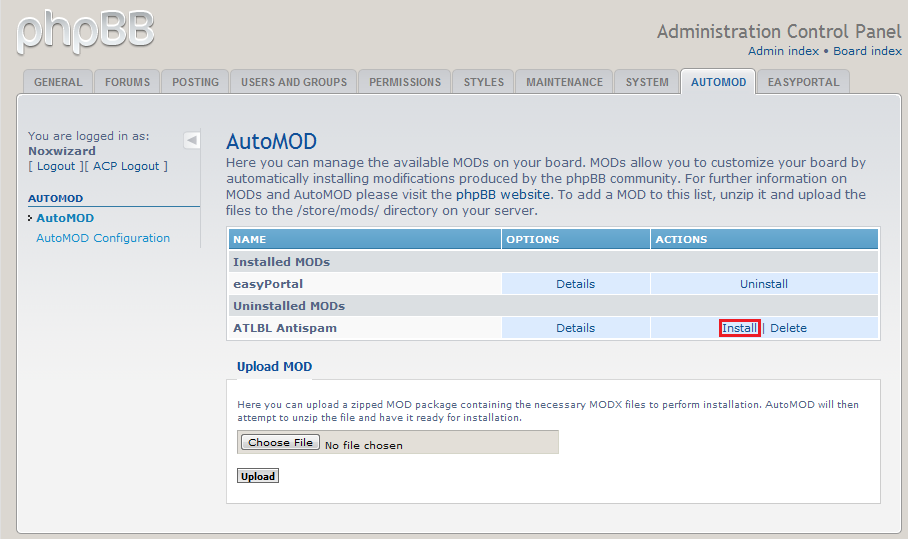Click the ACTIONS column header
Viewport: 908px width, 539px height.
point(764,239)
